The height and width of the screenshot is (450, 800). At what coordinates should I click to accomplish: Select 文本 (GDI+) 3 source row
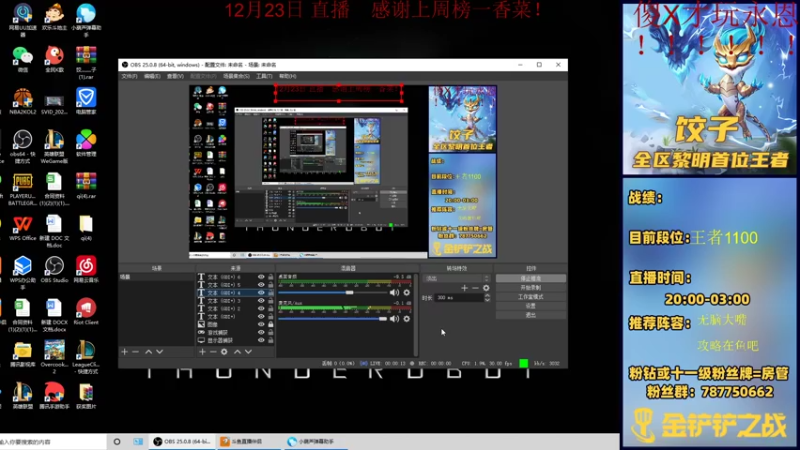click(x=236, y=301)
